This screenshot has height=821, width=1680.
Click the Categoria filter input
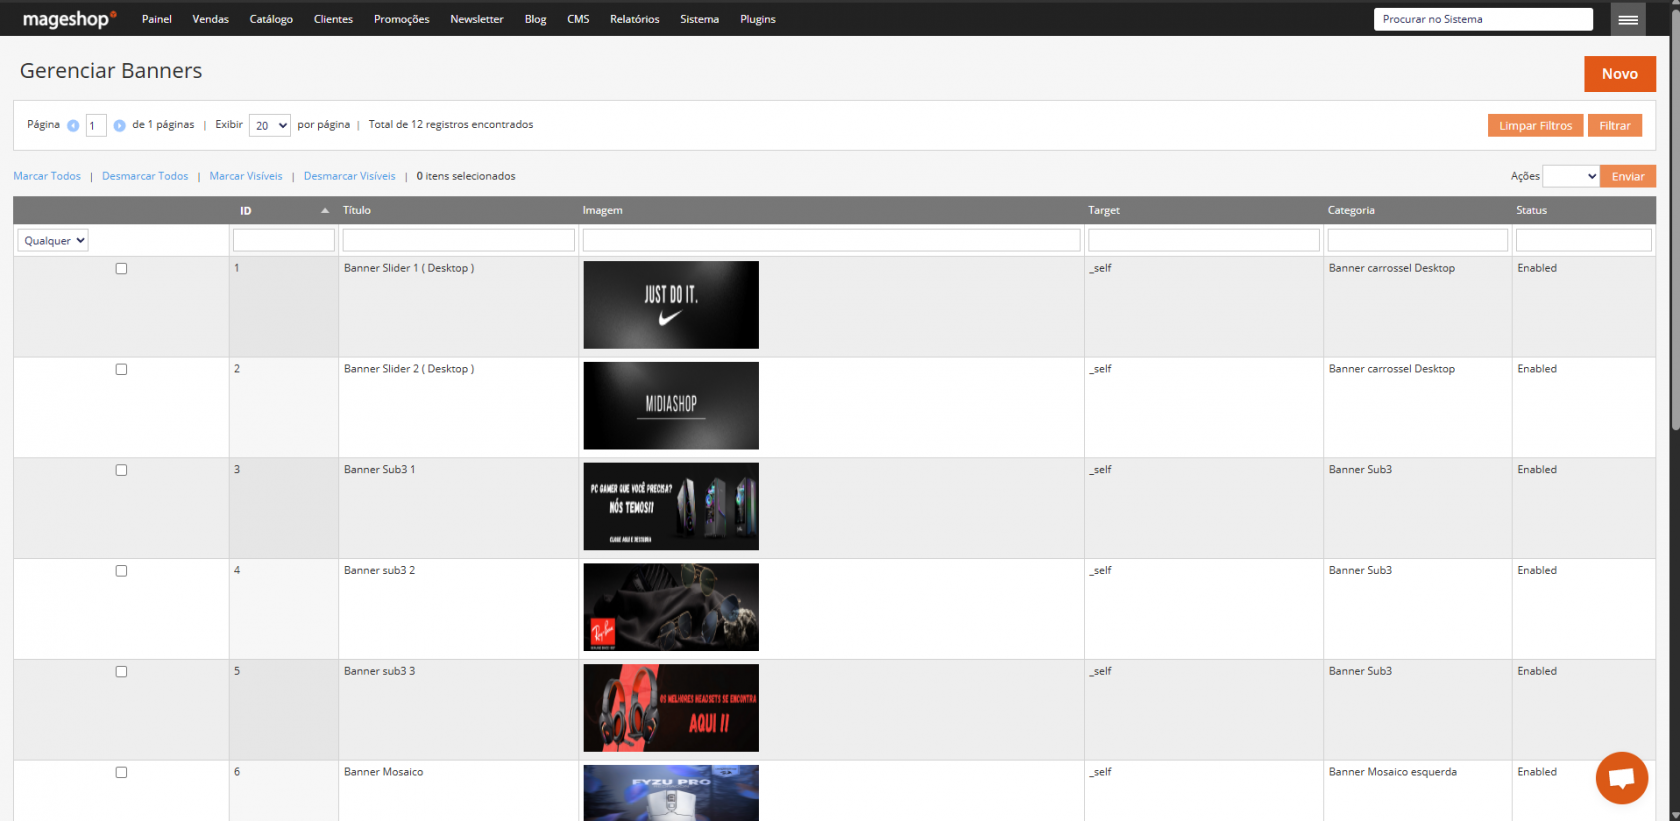[x=1418, y=240]
